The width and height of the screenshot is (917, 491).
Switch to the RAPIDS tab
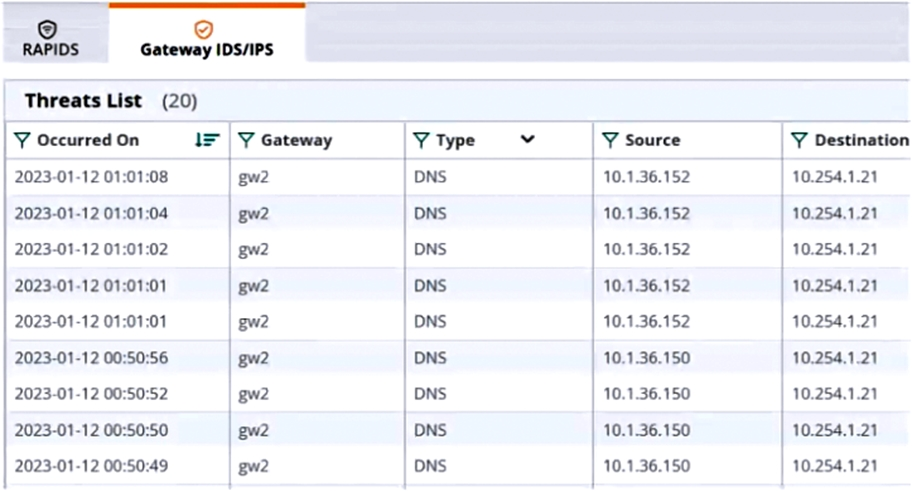(x=50, y=49)
